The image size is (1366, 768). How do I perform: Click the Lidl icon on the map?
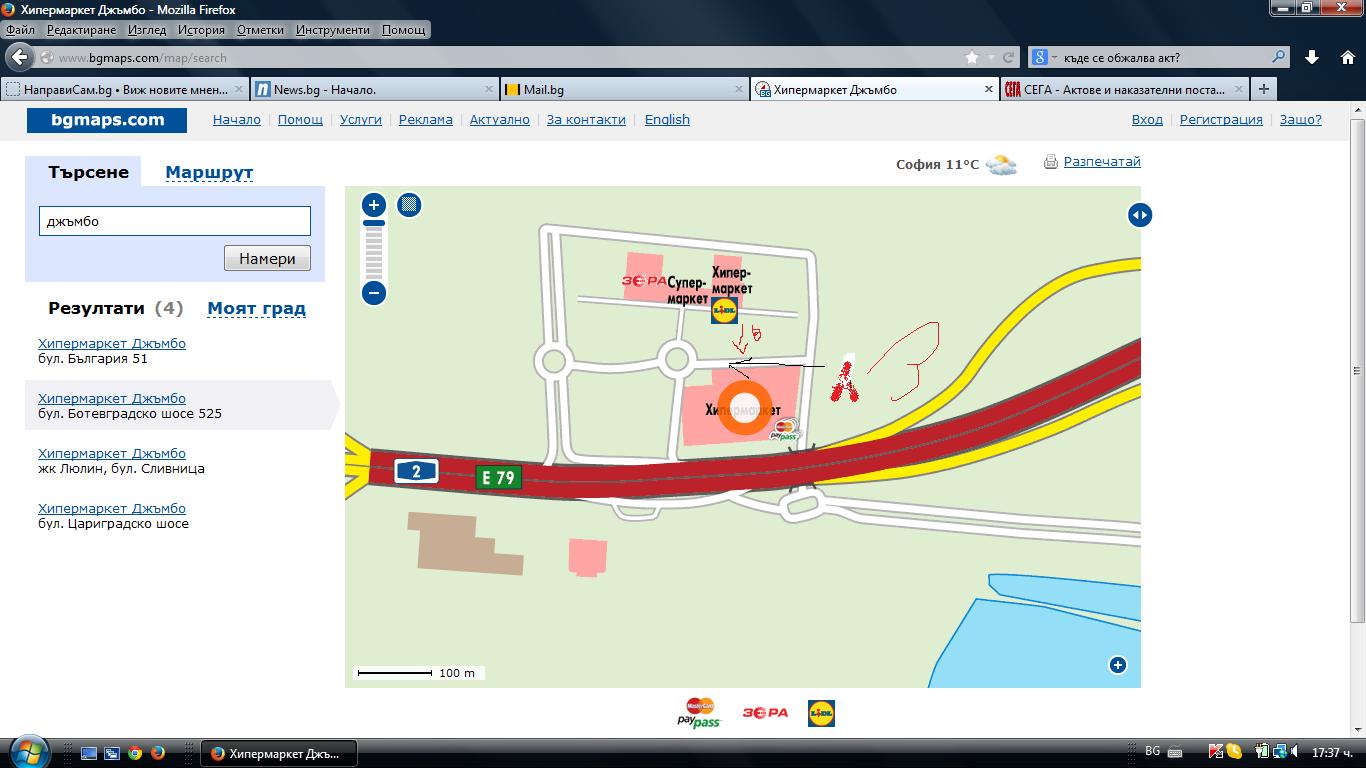tap(724, 311)
